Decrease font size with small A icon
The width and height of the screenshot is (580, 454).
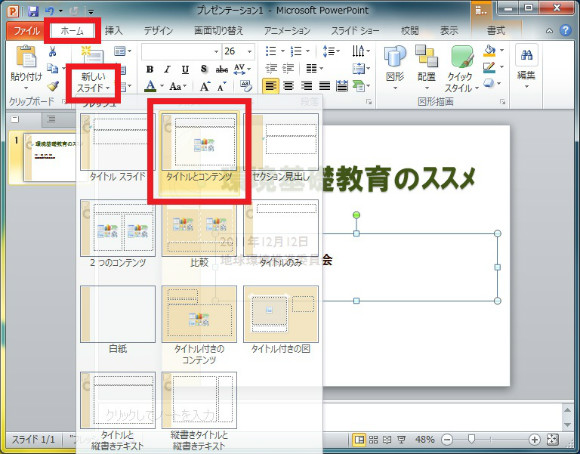coord(222,87)
